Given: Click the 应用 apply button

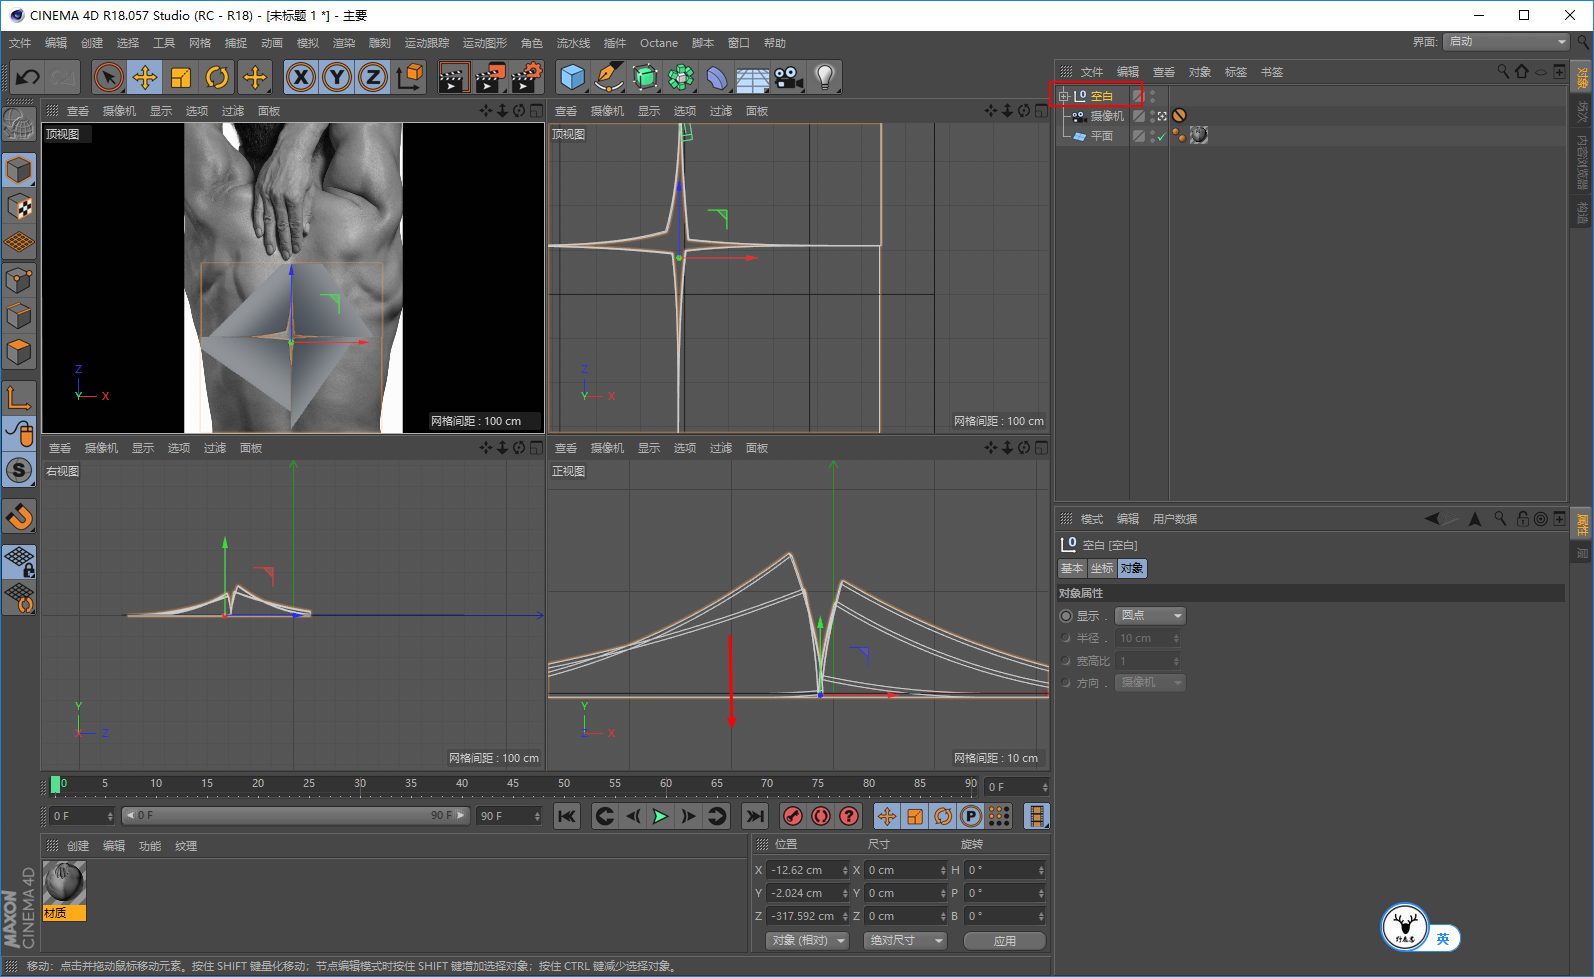Looking at the screenshot, I should click(1005, 941).
